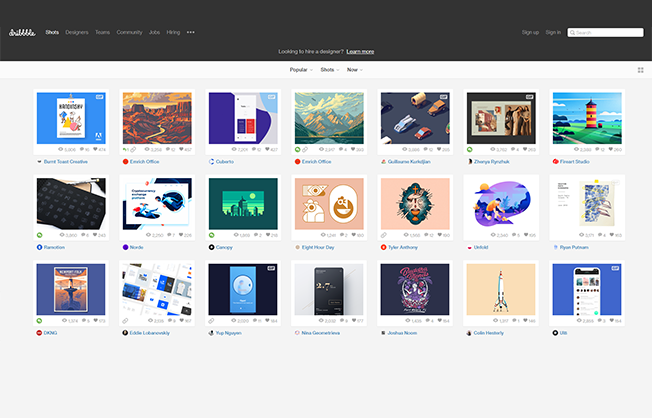Click Cuberto avatar icon
The image size is (652, 418).
pos(211,161)
